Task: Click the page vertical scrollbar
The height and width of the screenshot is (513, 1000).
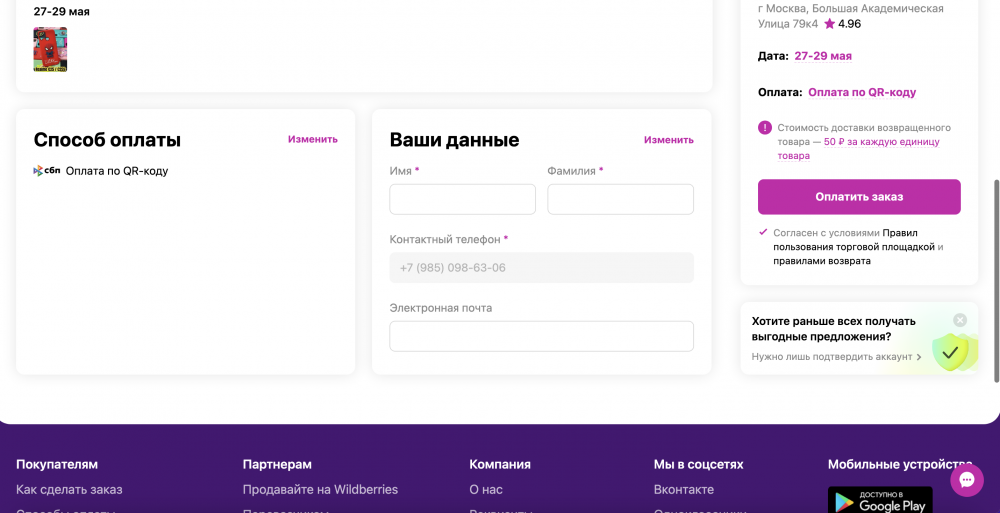Action: point(996,281)
